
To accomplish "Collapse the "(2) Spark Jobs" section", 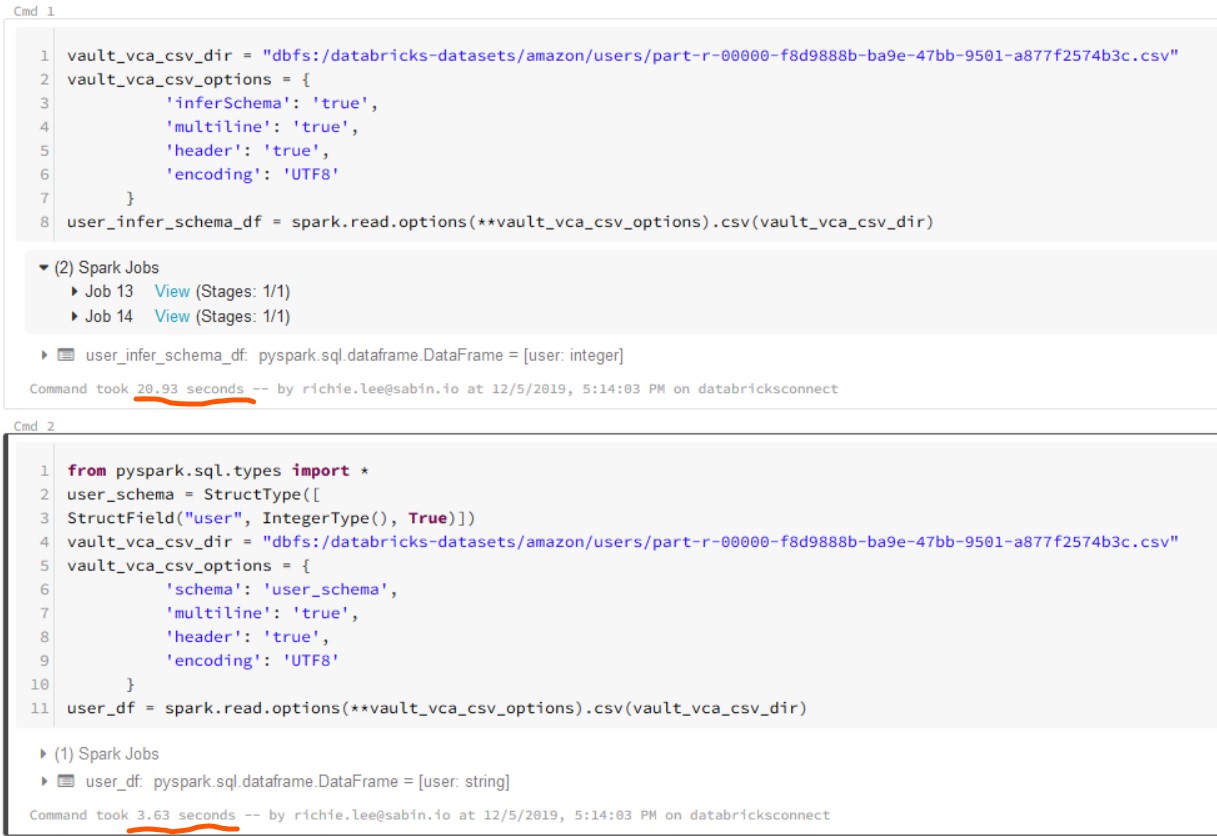I will 43,268.
